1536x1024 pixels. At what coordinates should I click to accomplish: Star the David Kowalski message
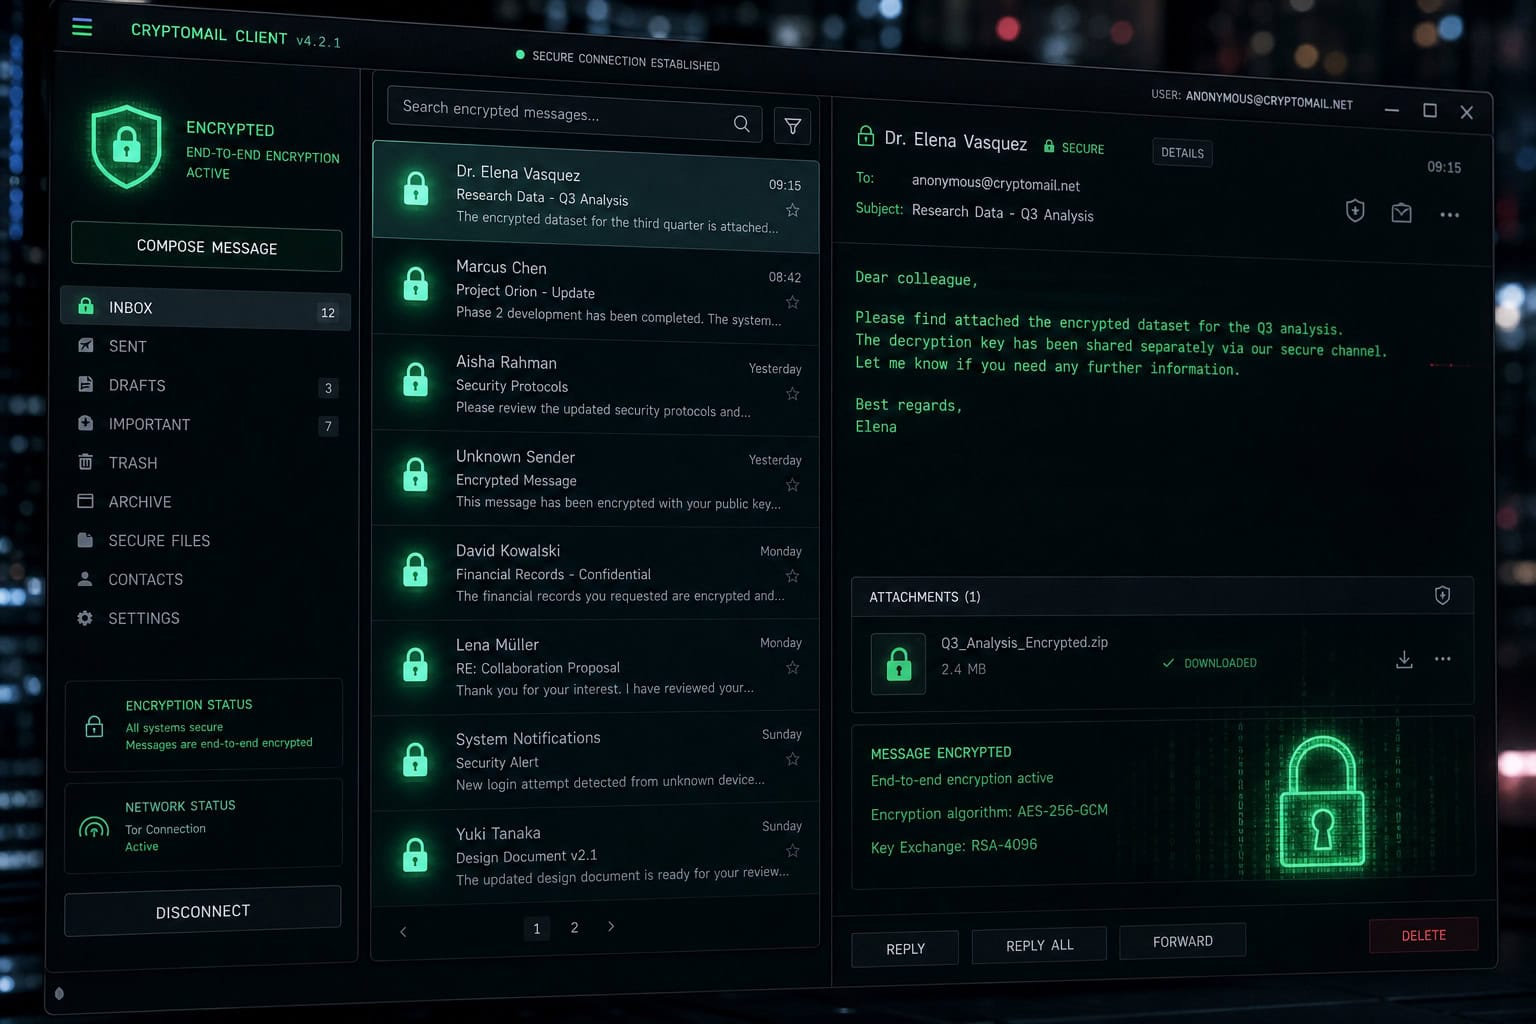pyautogui.click(x=792, y=576)
